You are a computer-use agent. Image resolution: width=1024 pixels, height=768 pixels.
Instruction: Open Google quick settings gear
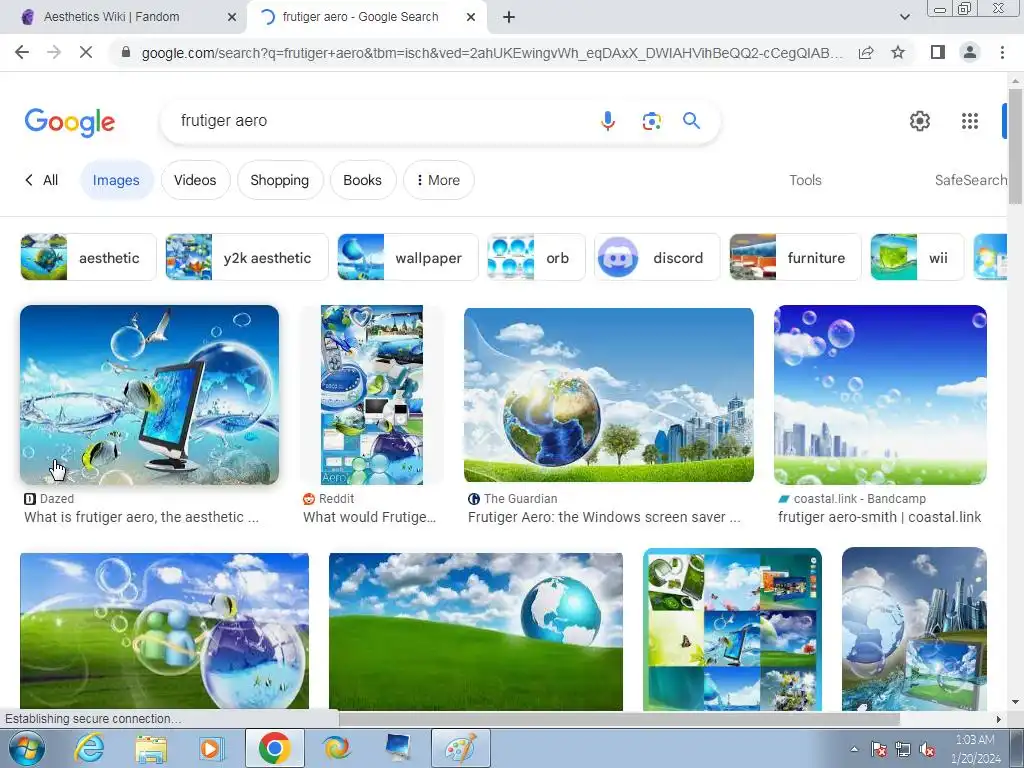(x=920, y=121)
